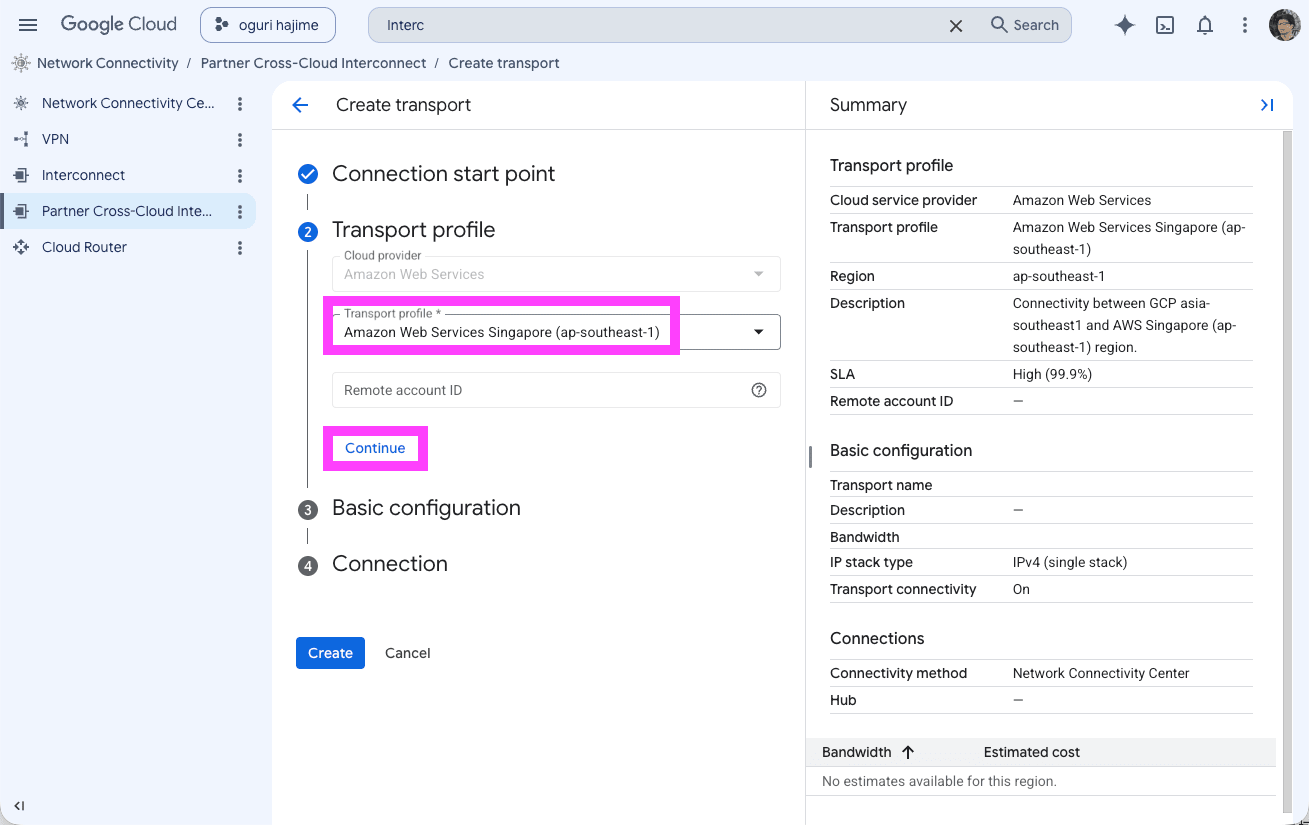The image size is (1309, 825).
Task: Go back using the arrow beside Create transport
Action: [x=300, y=105]
